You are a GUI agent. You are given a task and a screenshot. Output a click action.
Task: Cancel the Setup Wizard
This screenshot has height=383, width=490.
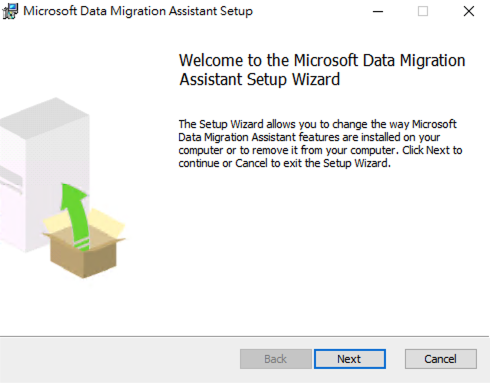point(441,359)
